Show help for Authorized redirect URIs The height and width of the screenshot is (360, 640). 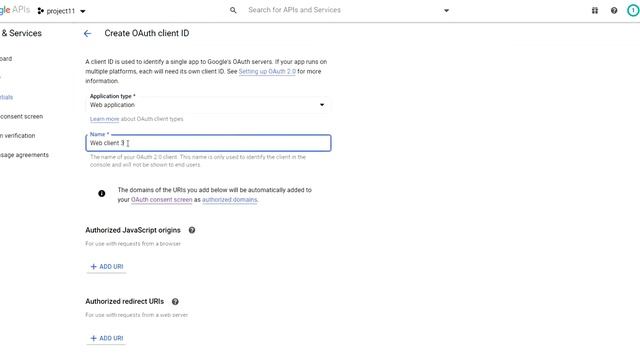(x=175, y=302)
